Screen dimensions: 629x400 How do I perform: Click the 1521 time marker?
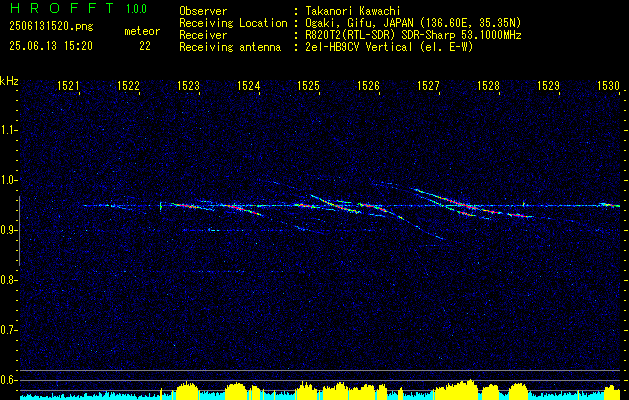click(x=68, y=85)
